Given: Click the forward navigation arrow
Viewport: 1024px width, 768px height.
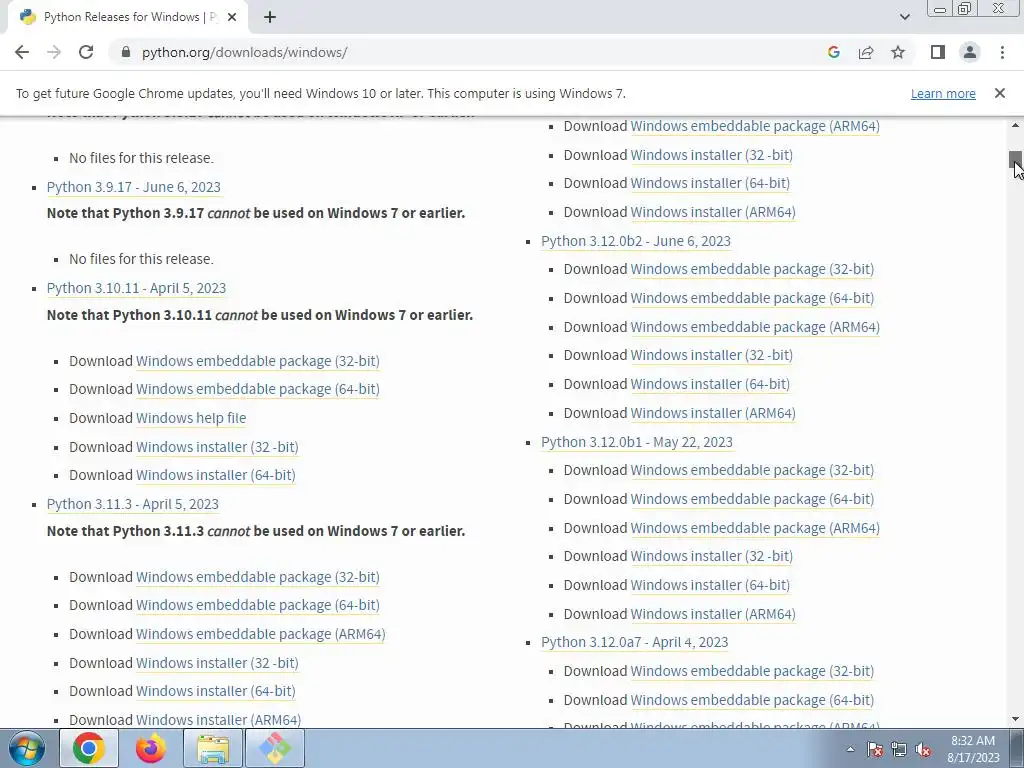Looking at the screenshot, I should 54,52.
